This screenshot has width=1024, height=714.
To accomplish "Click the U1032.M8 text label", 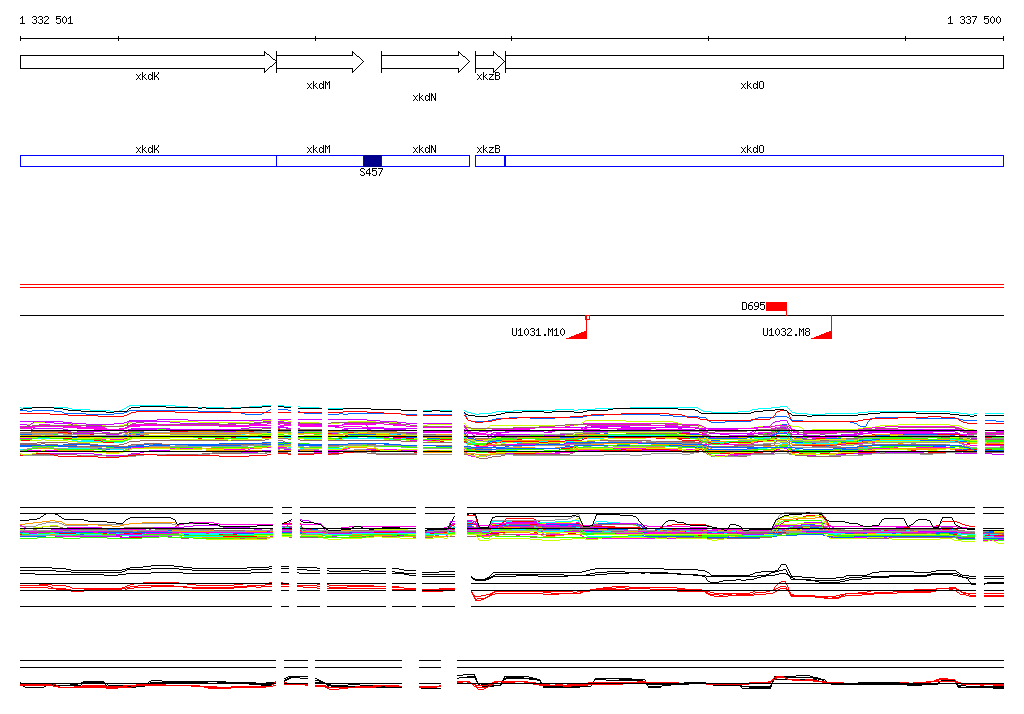I will [x=786, y=333].
